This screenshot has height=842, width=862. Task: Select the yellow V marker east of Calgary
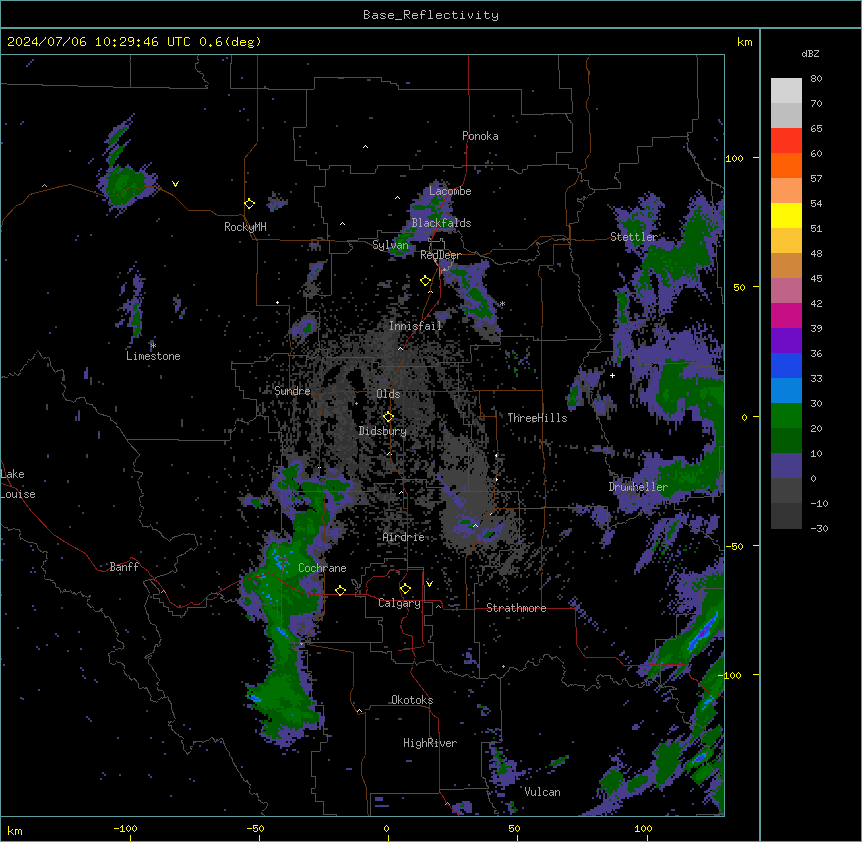click(429, 584)
